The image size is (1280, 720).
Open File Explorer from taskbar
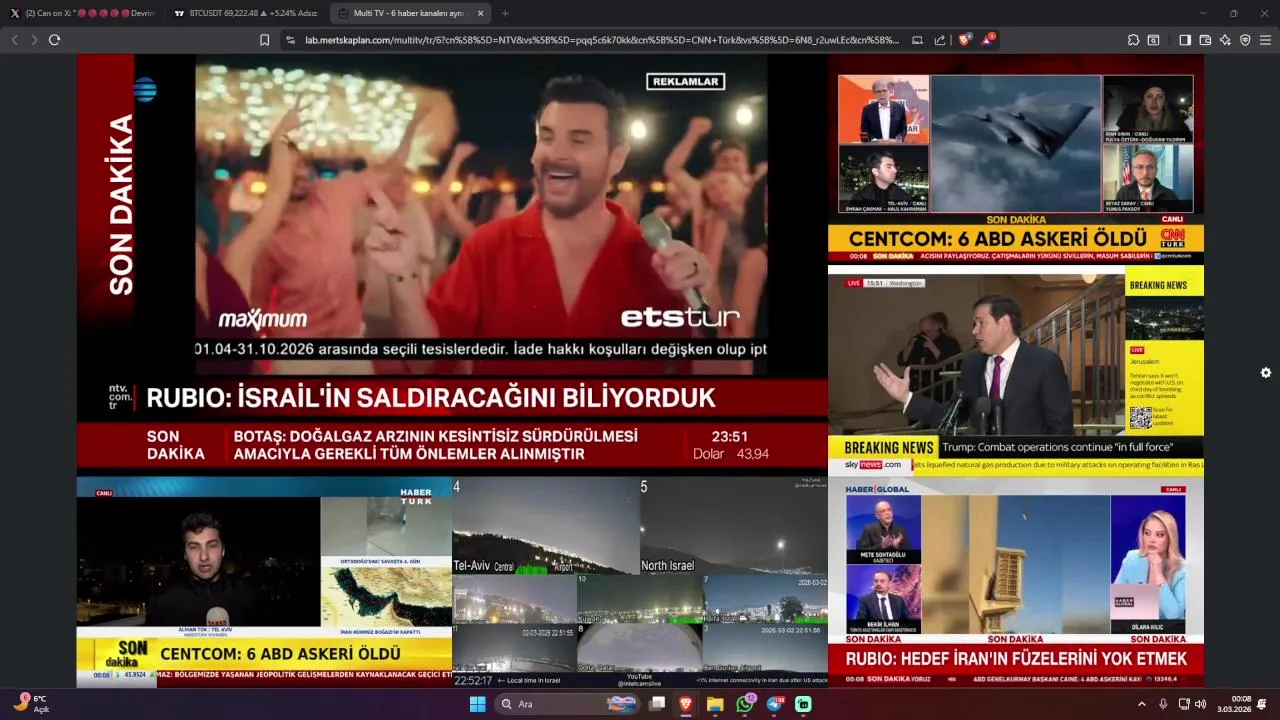coord(715,704)
